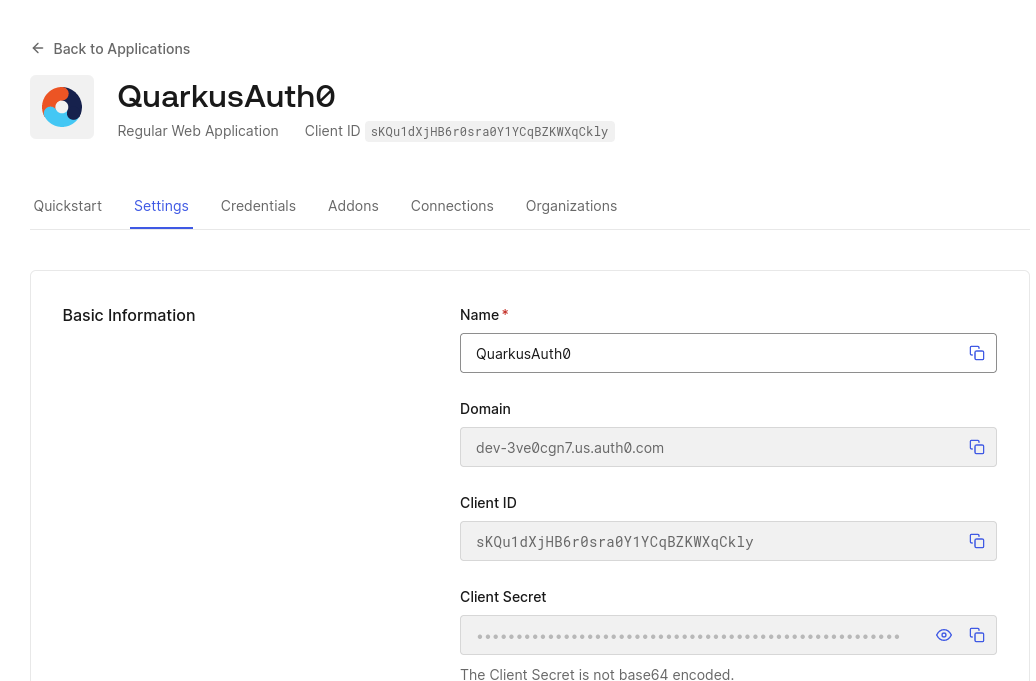Go to the Addons tab
1036x681 pixels.
(353, 206)
